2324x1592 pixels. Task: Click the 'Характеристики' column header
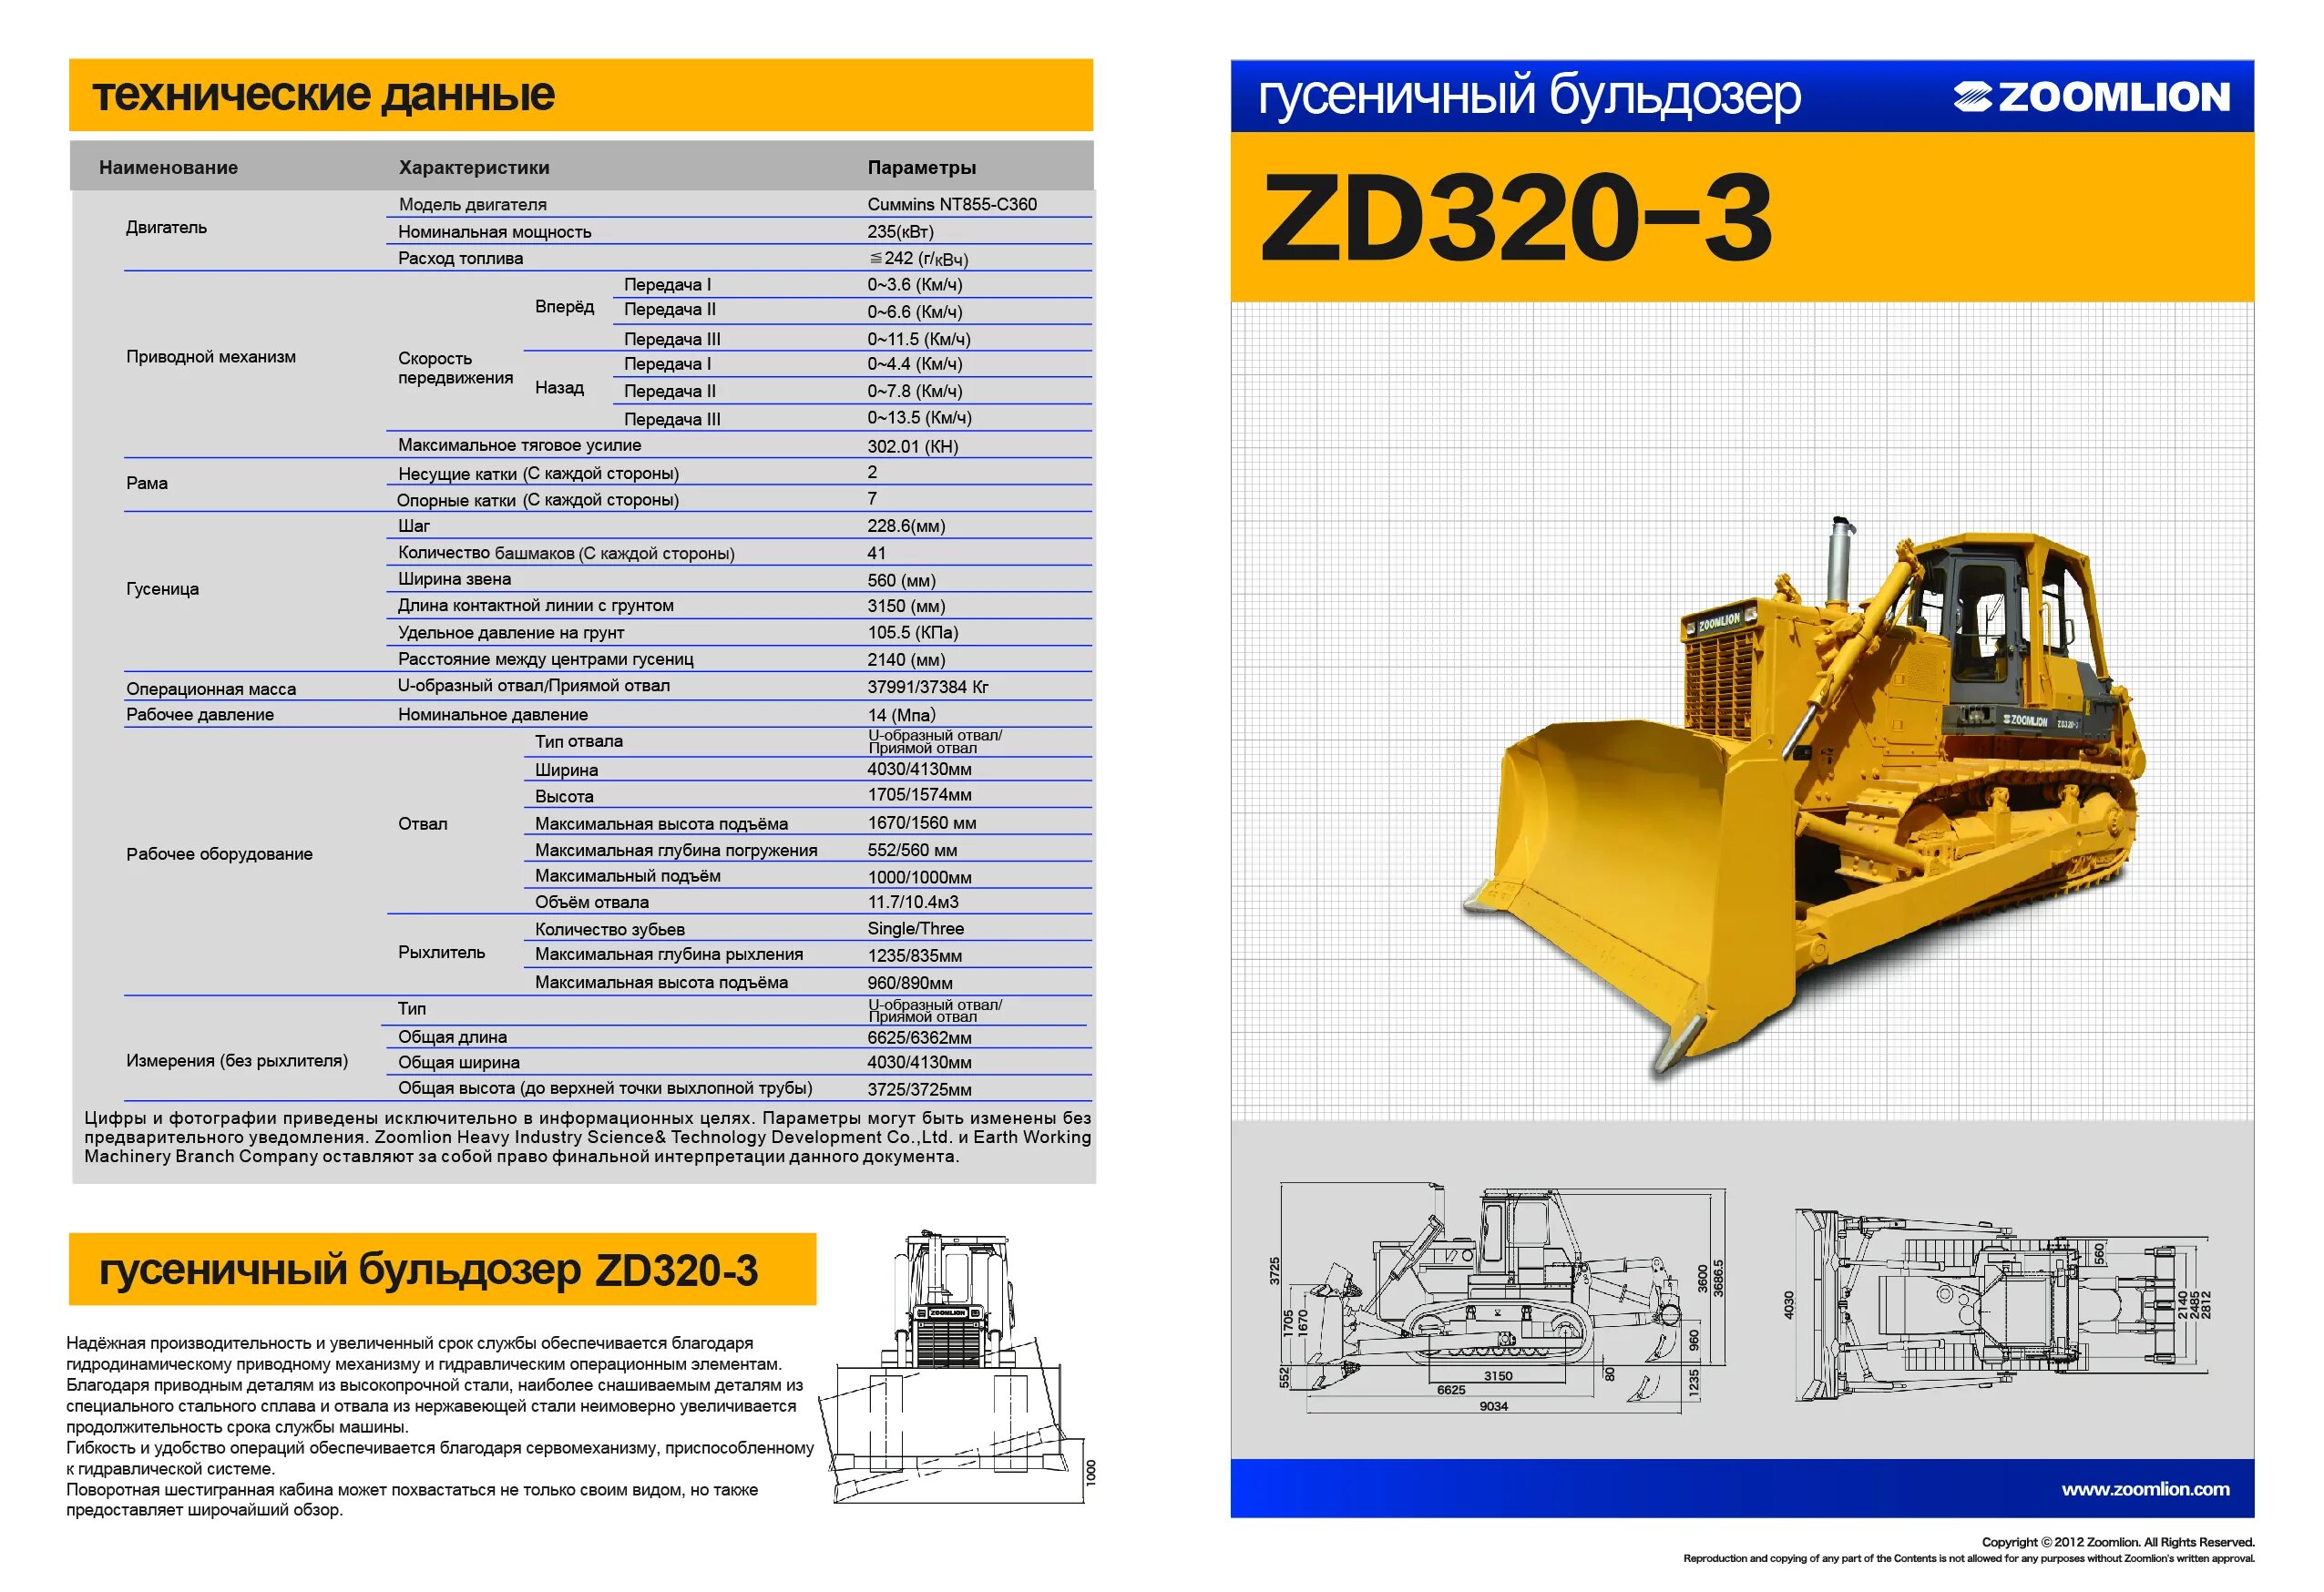coord(474,168)
